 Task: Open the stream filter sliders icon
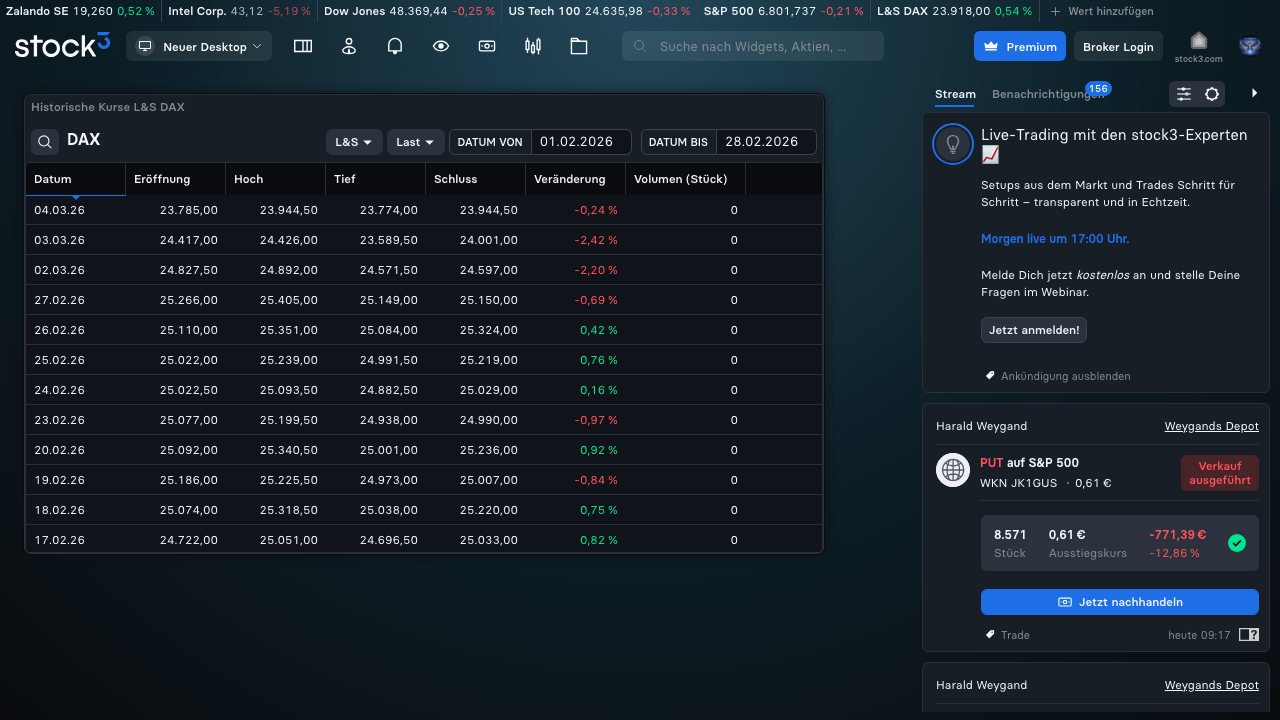tap(1184, 94)
